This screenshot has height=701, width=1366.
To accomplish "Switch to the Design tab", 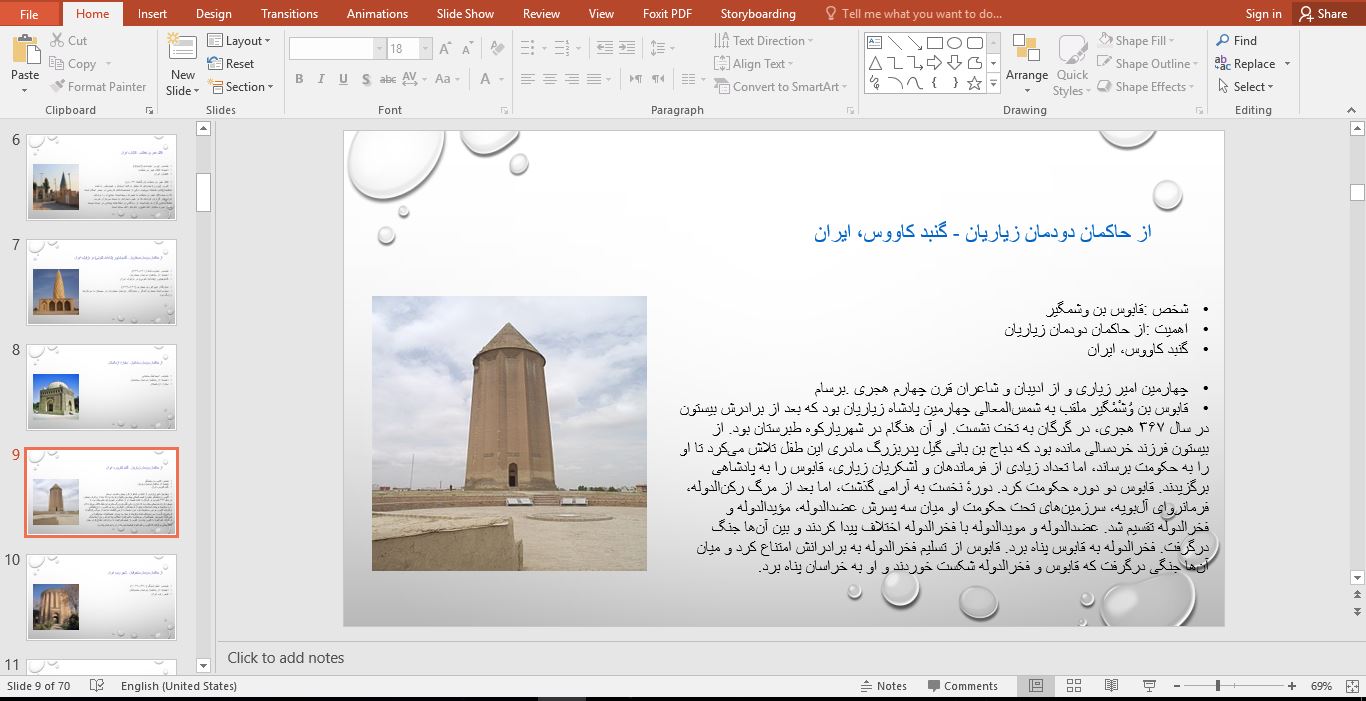I will tap(213, 14).
